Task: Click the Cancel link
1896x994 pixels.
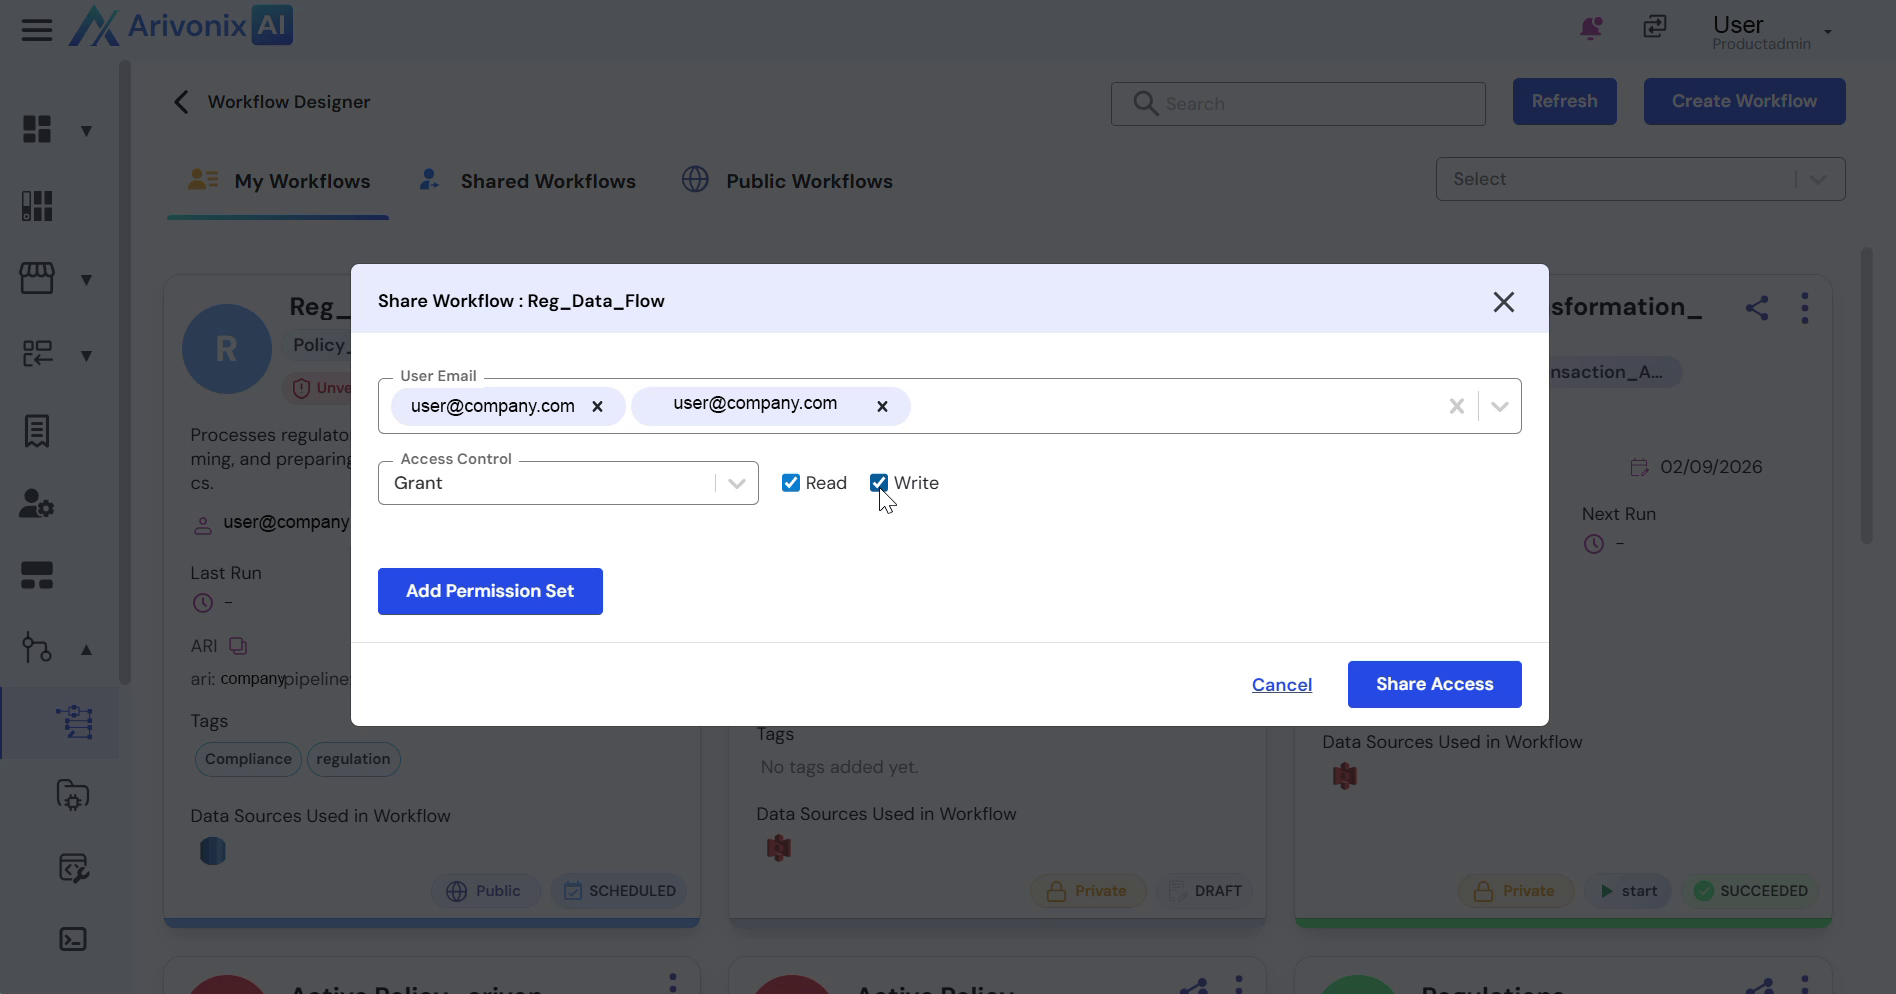Action: click(1281, 685)
